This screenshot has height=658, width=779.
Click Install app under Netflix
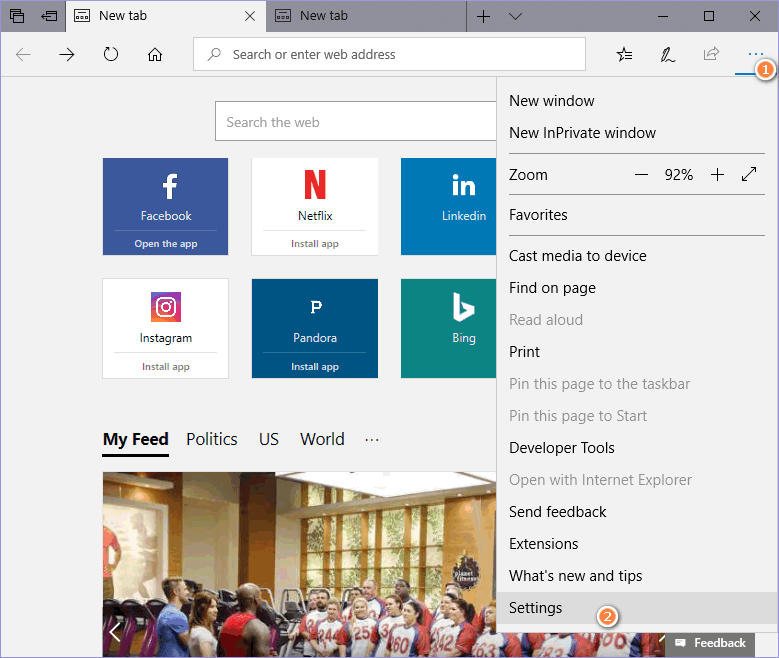coord(314,244)
